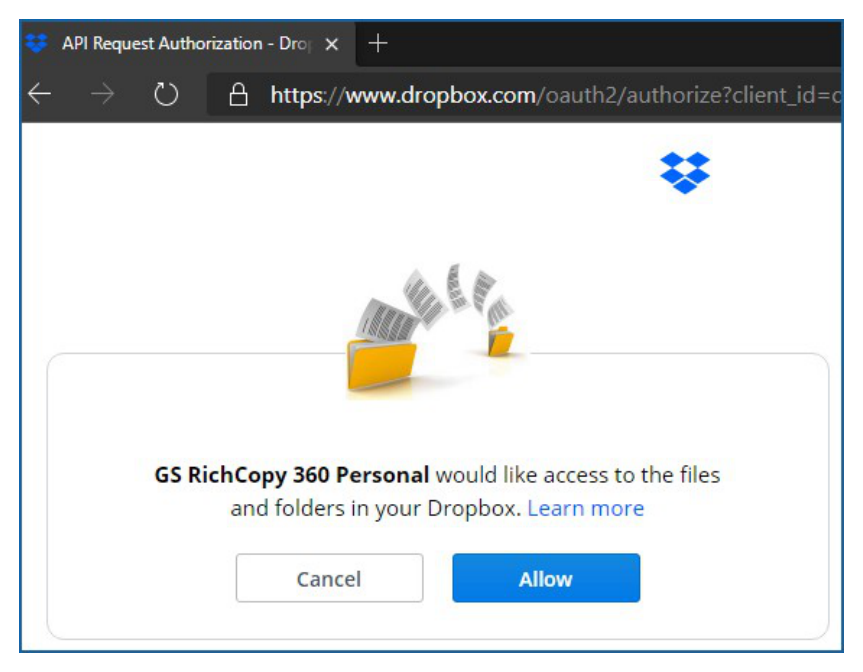This screenshot has height=672, width=863.
Task: Click the 'GS RichCopy 360 Personal' app name
Action: (x=292, y=475)
